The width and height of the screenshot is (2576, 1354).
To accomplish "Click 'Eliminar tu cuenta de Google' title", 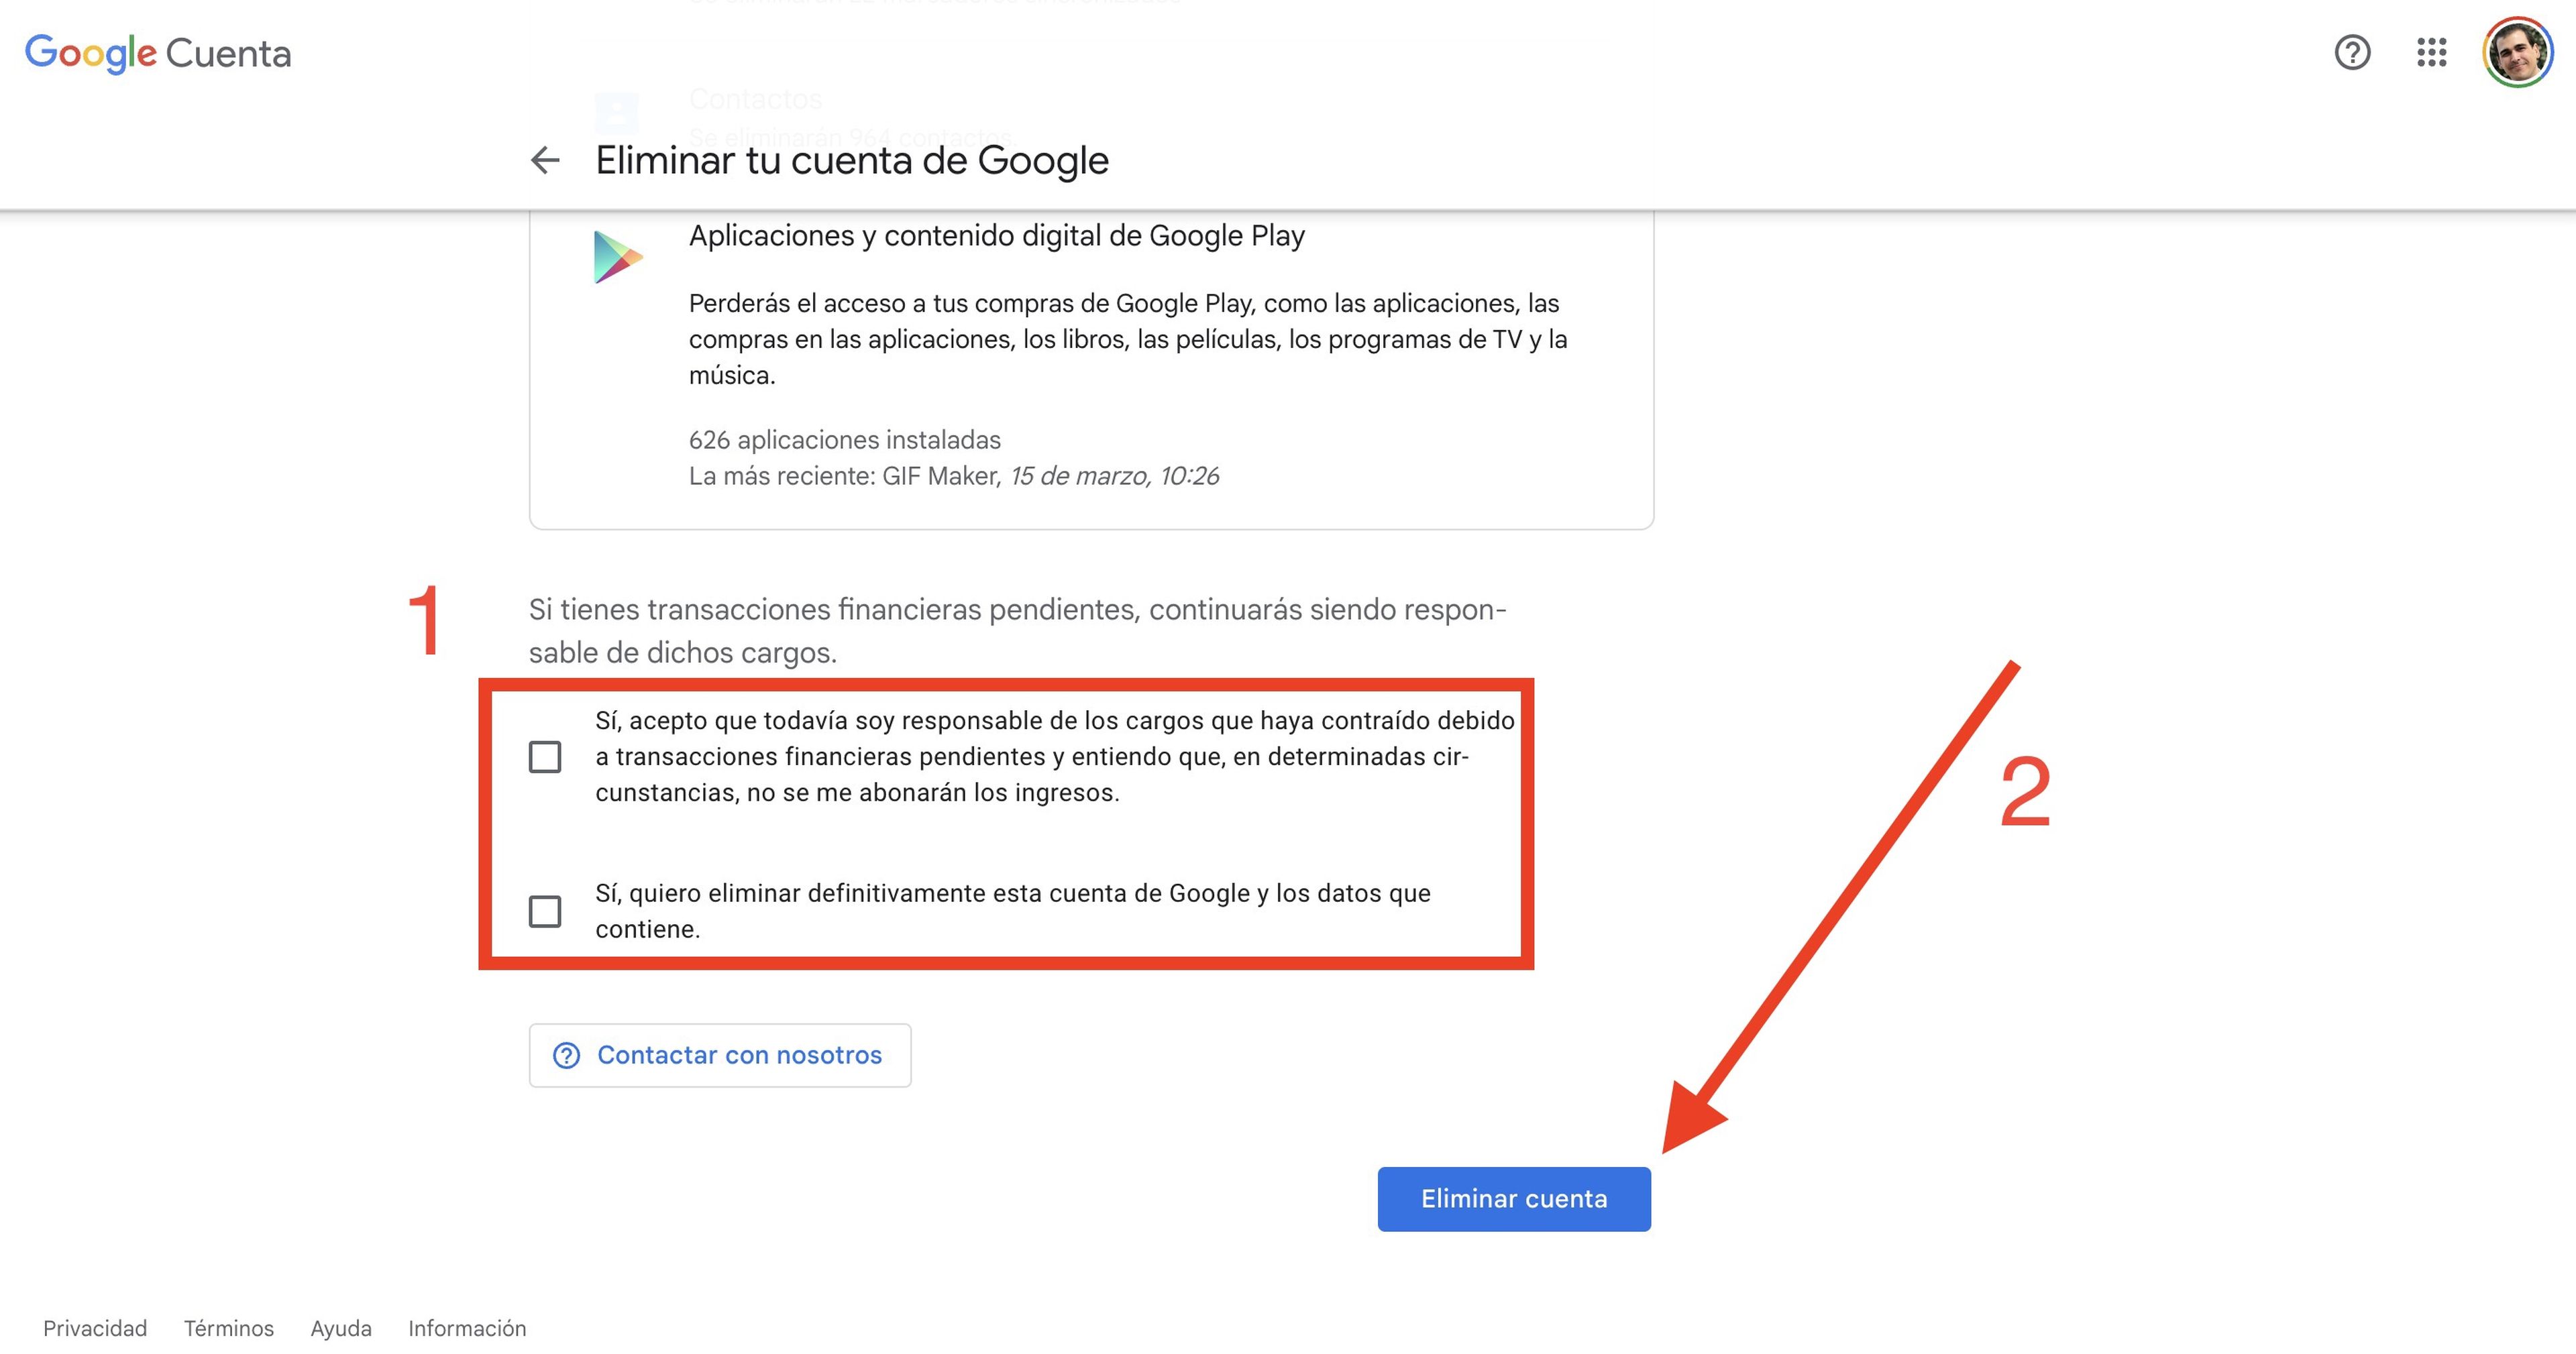I will coord(852,160).
